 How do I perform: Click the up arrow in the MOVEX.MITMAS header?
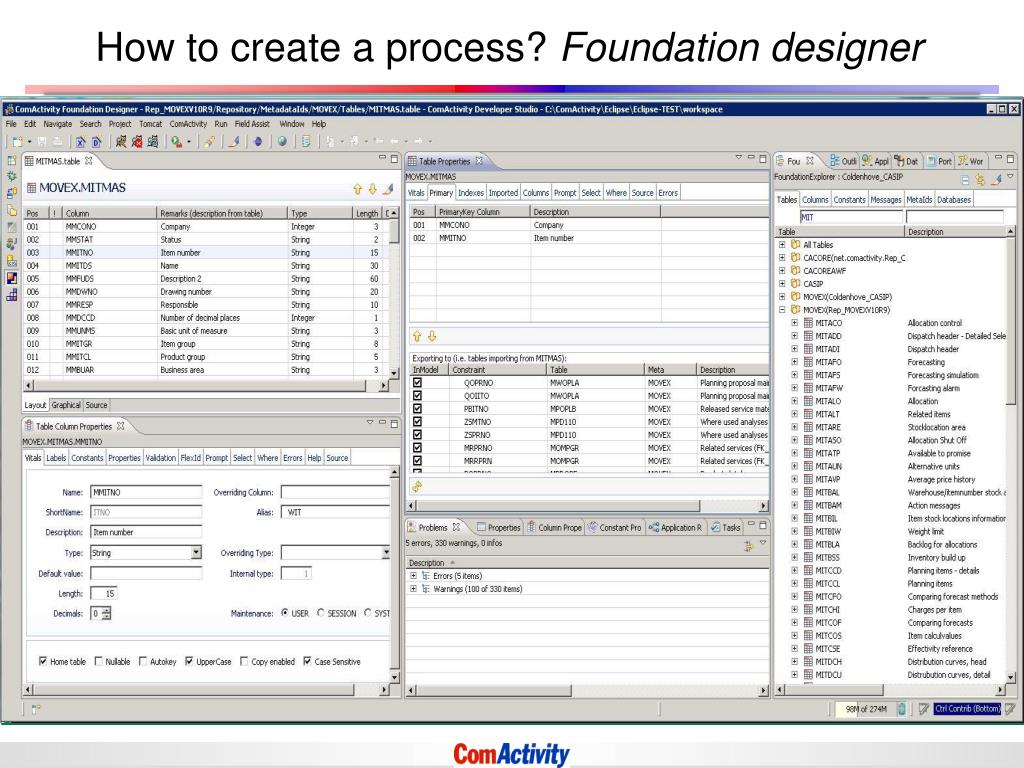click(357, 189)
